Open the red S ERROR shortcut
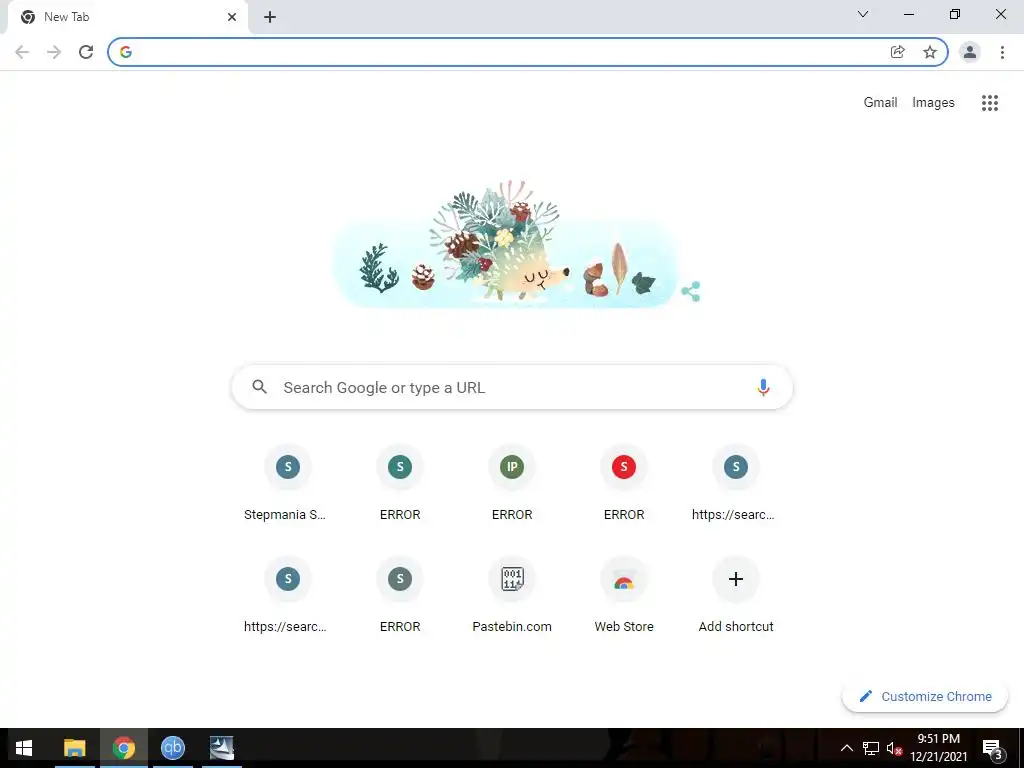Screen dimensions: 1024x768 (x=624, y=482)
